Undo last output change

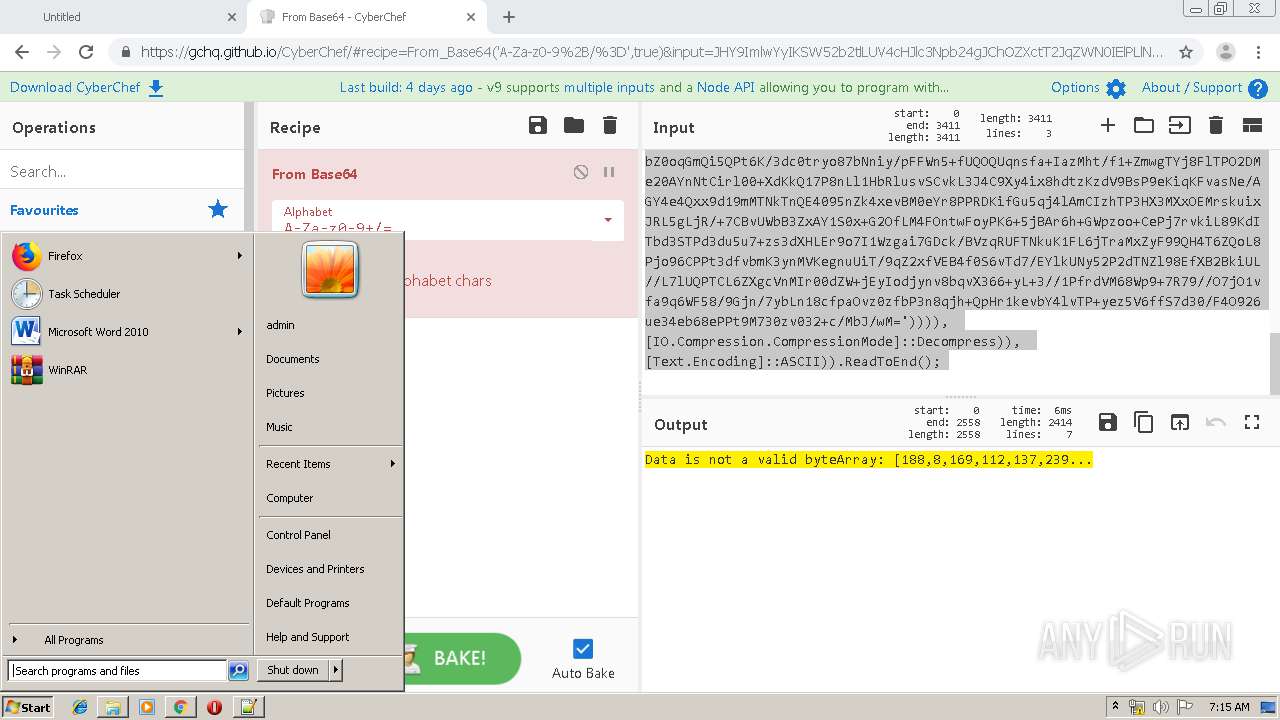[x=1216, y=422]
